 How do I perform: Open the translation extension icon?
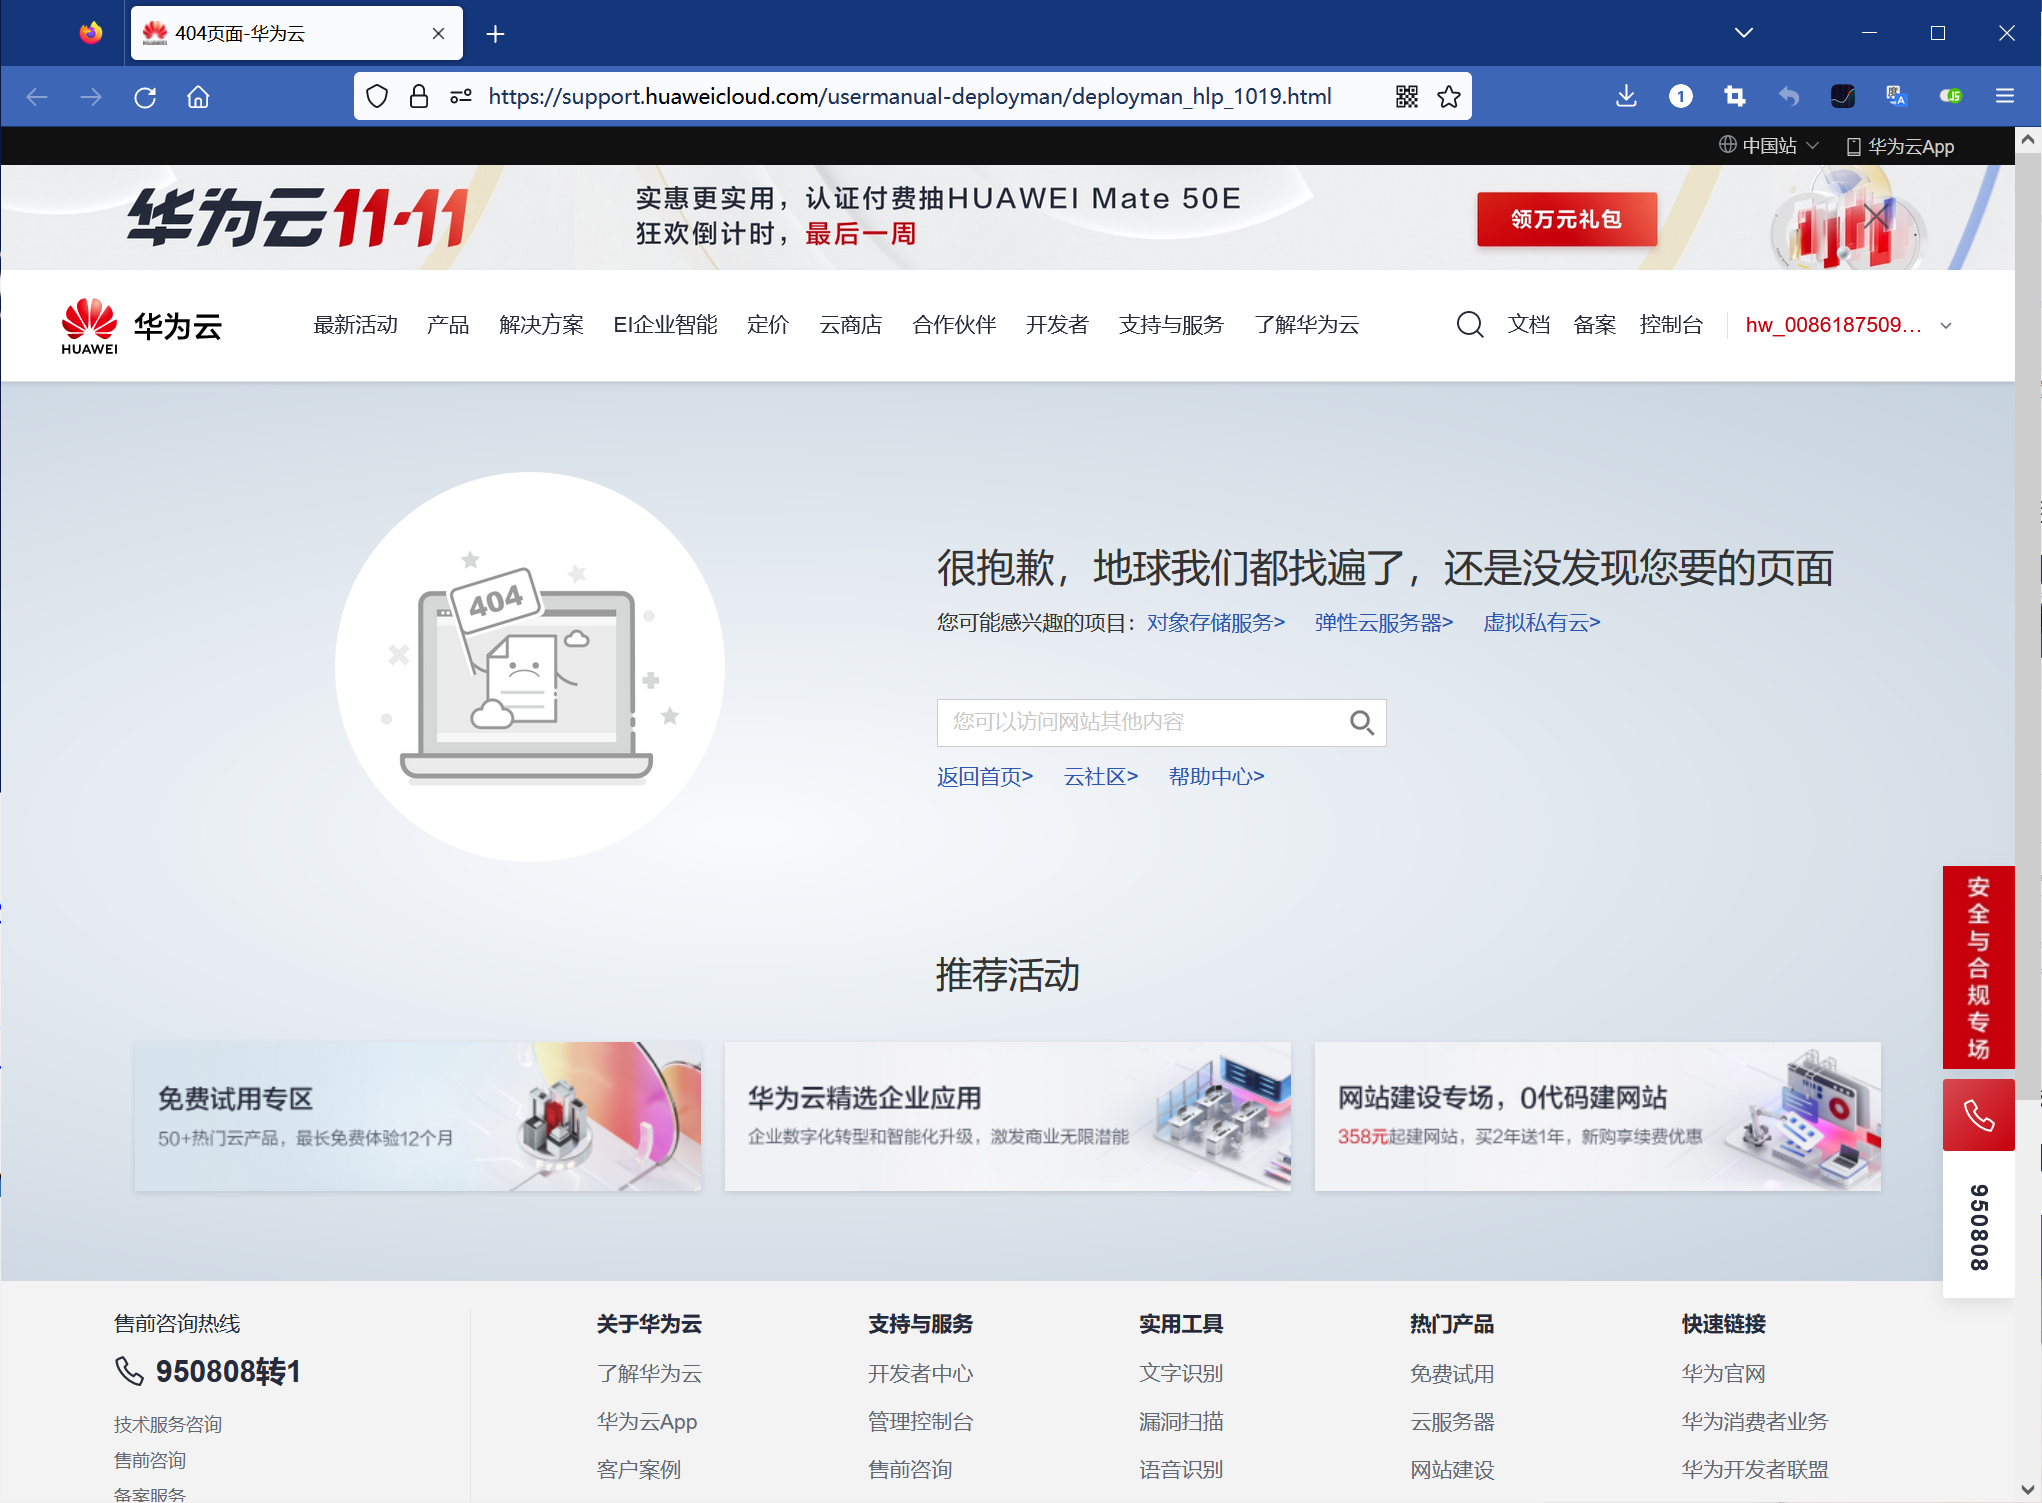[x=1897, y=96]
